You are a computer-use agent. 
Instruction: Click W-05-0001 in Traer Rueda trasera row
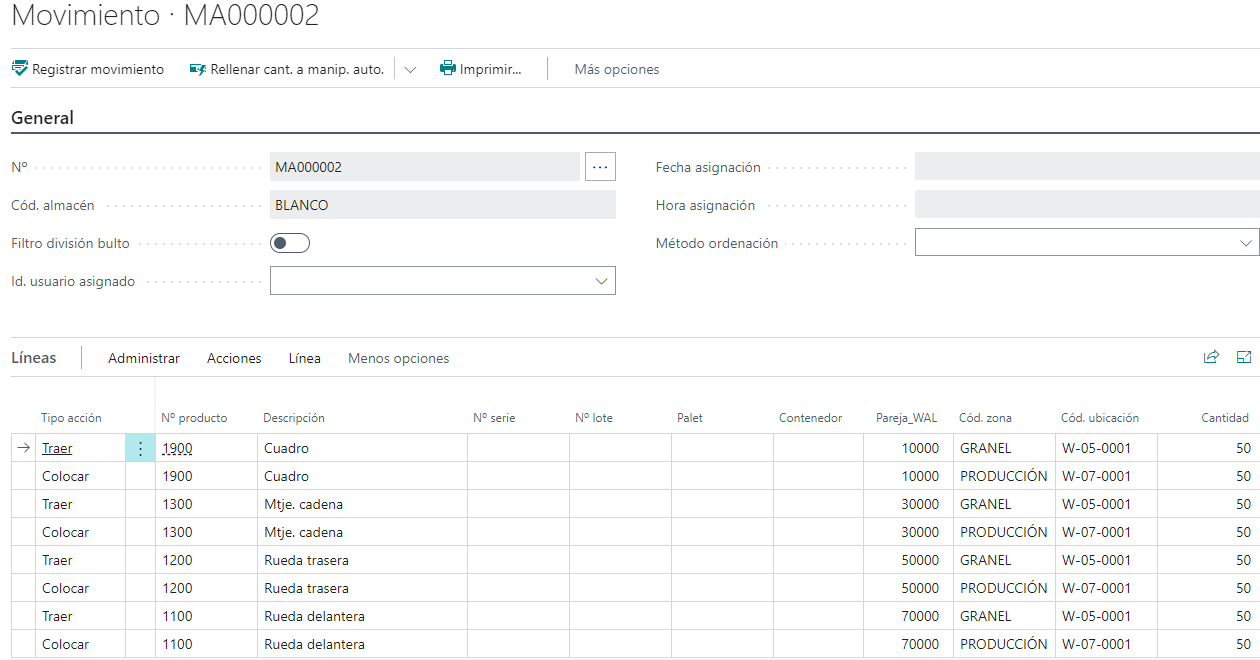(x=1096, y=561)
